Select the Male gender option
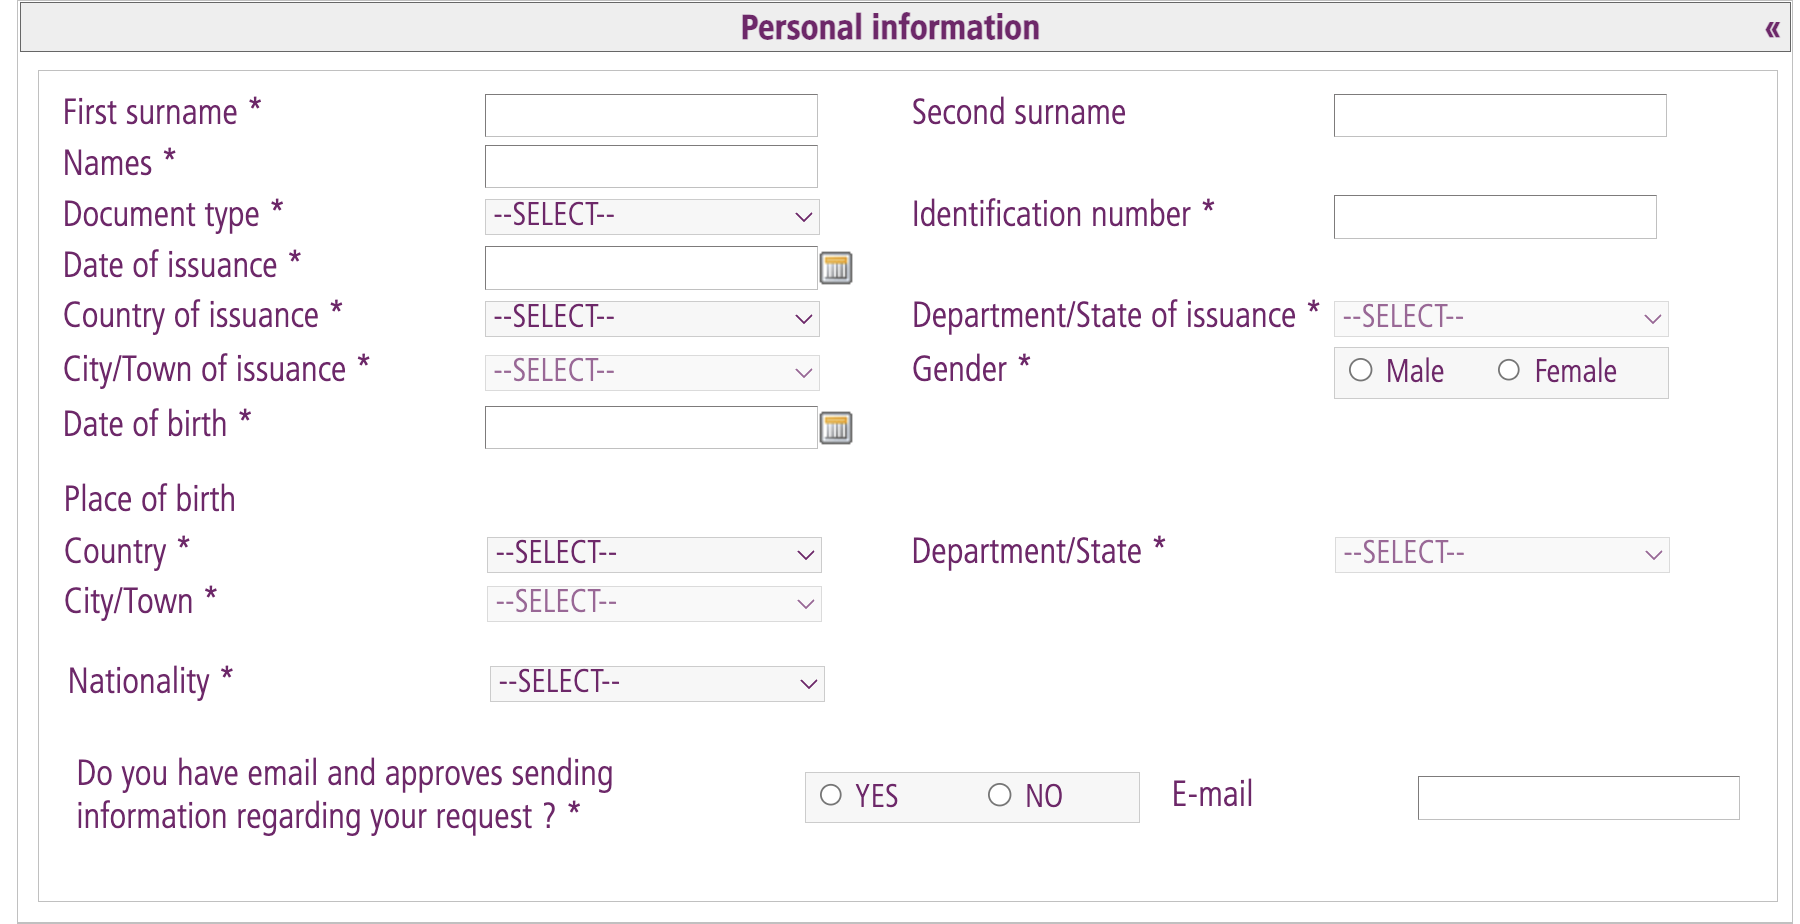 point(1361,371)
